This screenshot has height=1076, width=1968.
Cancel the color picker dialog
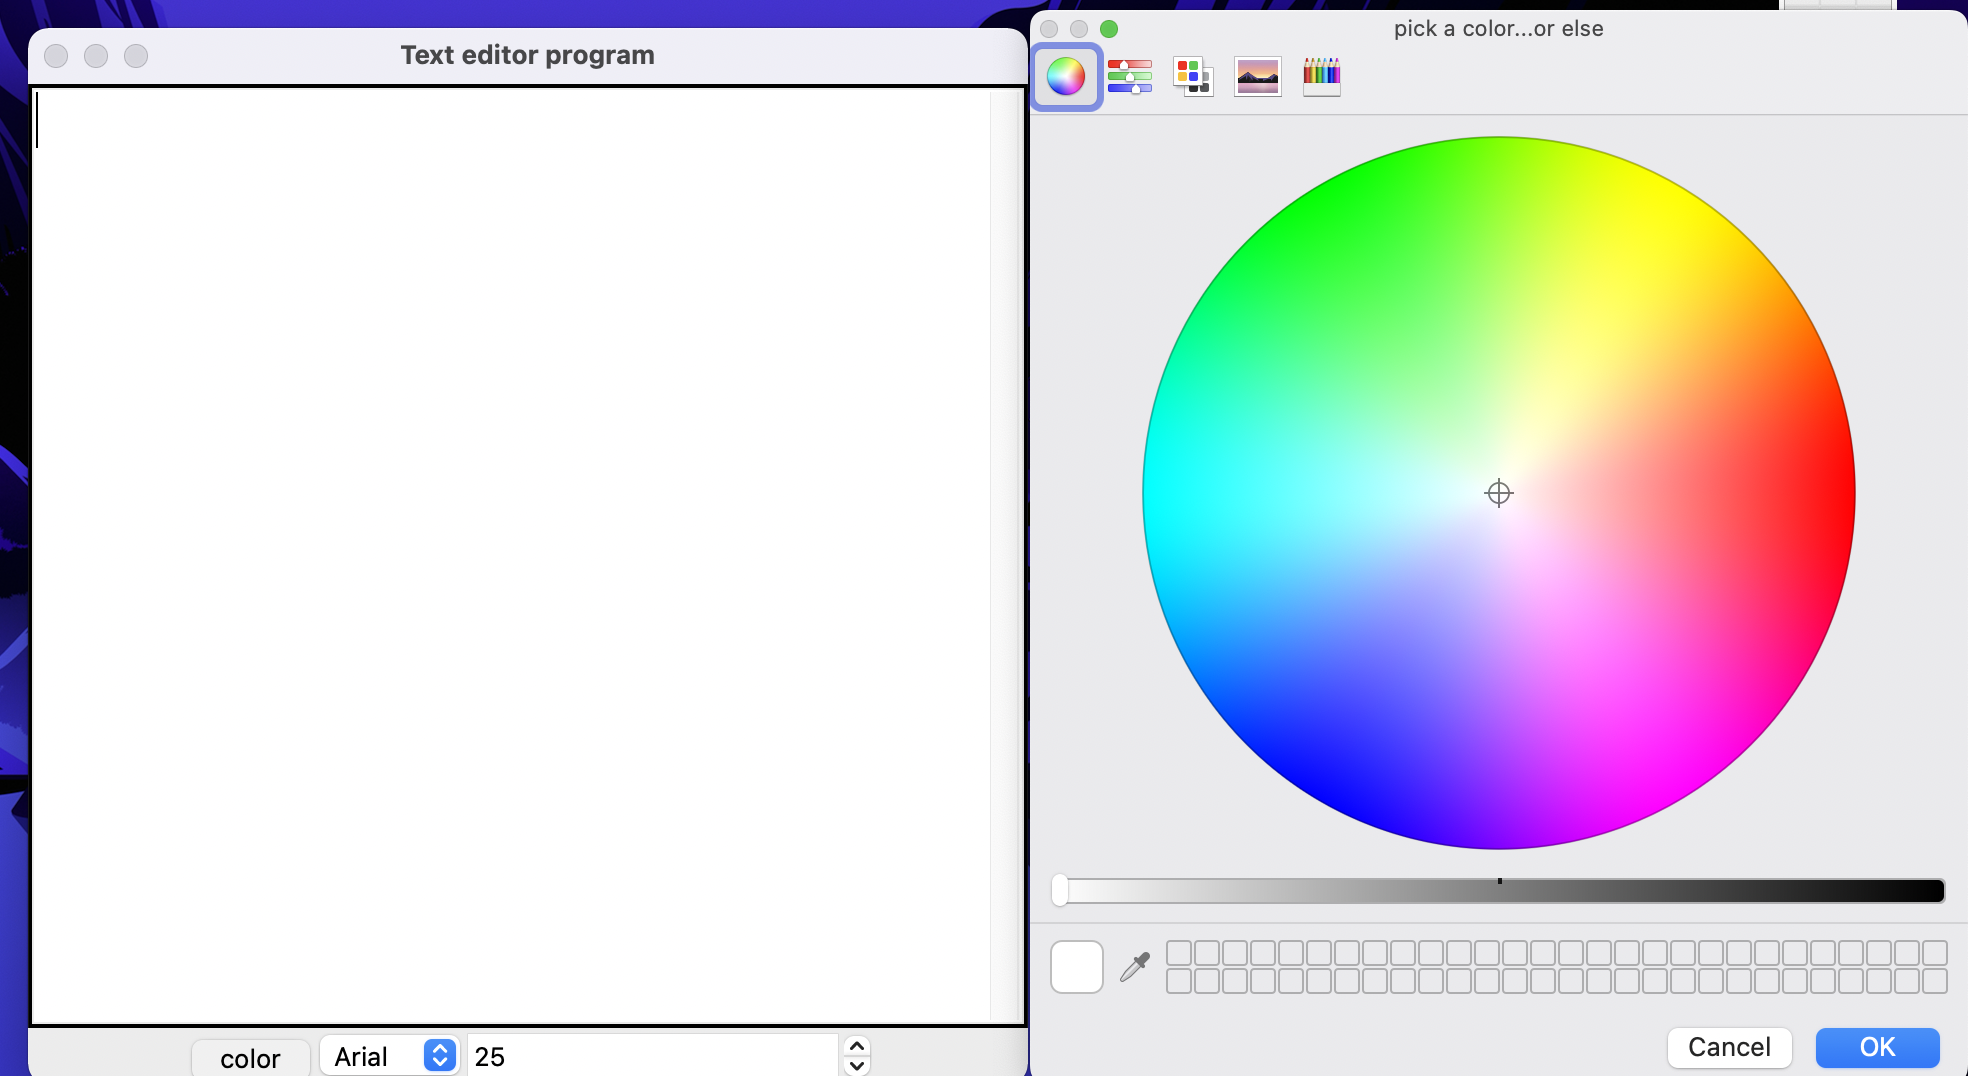click(x=1729, y=1047)
